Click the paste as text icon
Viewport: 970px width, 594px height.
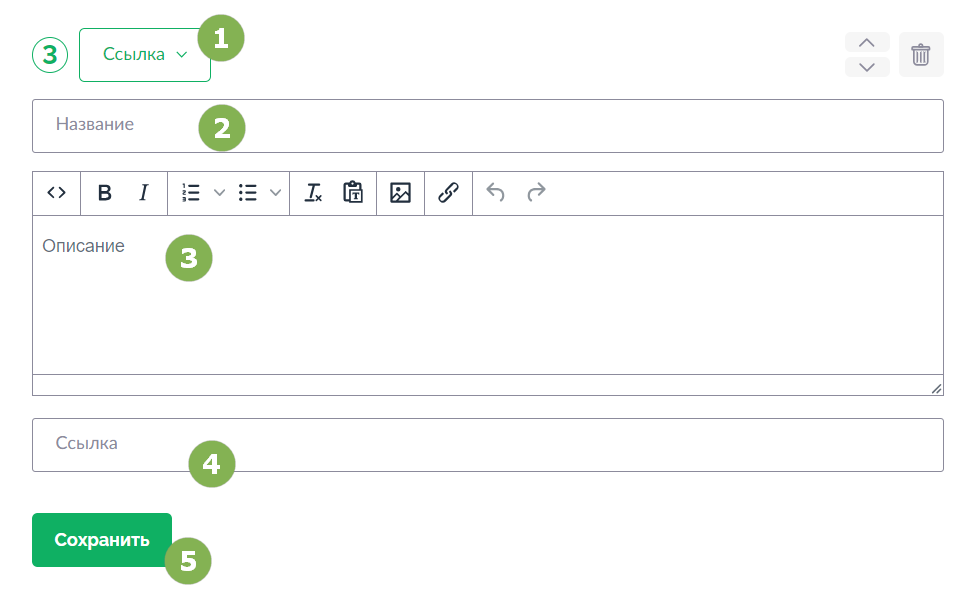coord(353,193)
